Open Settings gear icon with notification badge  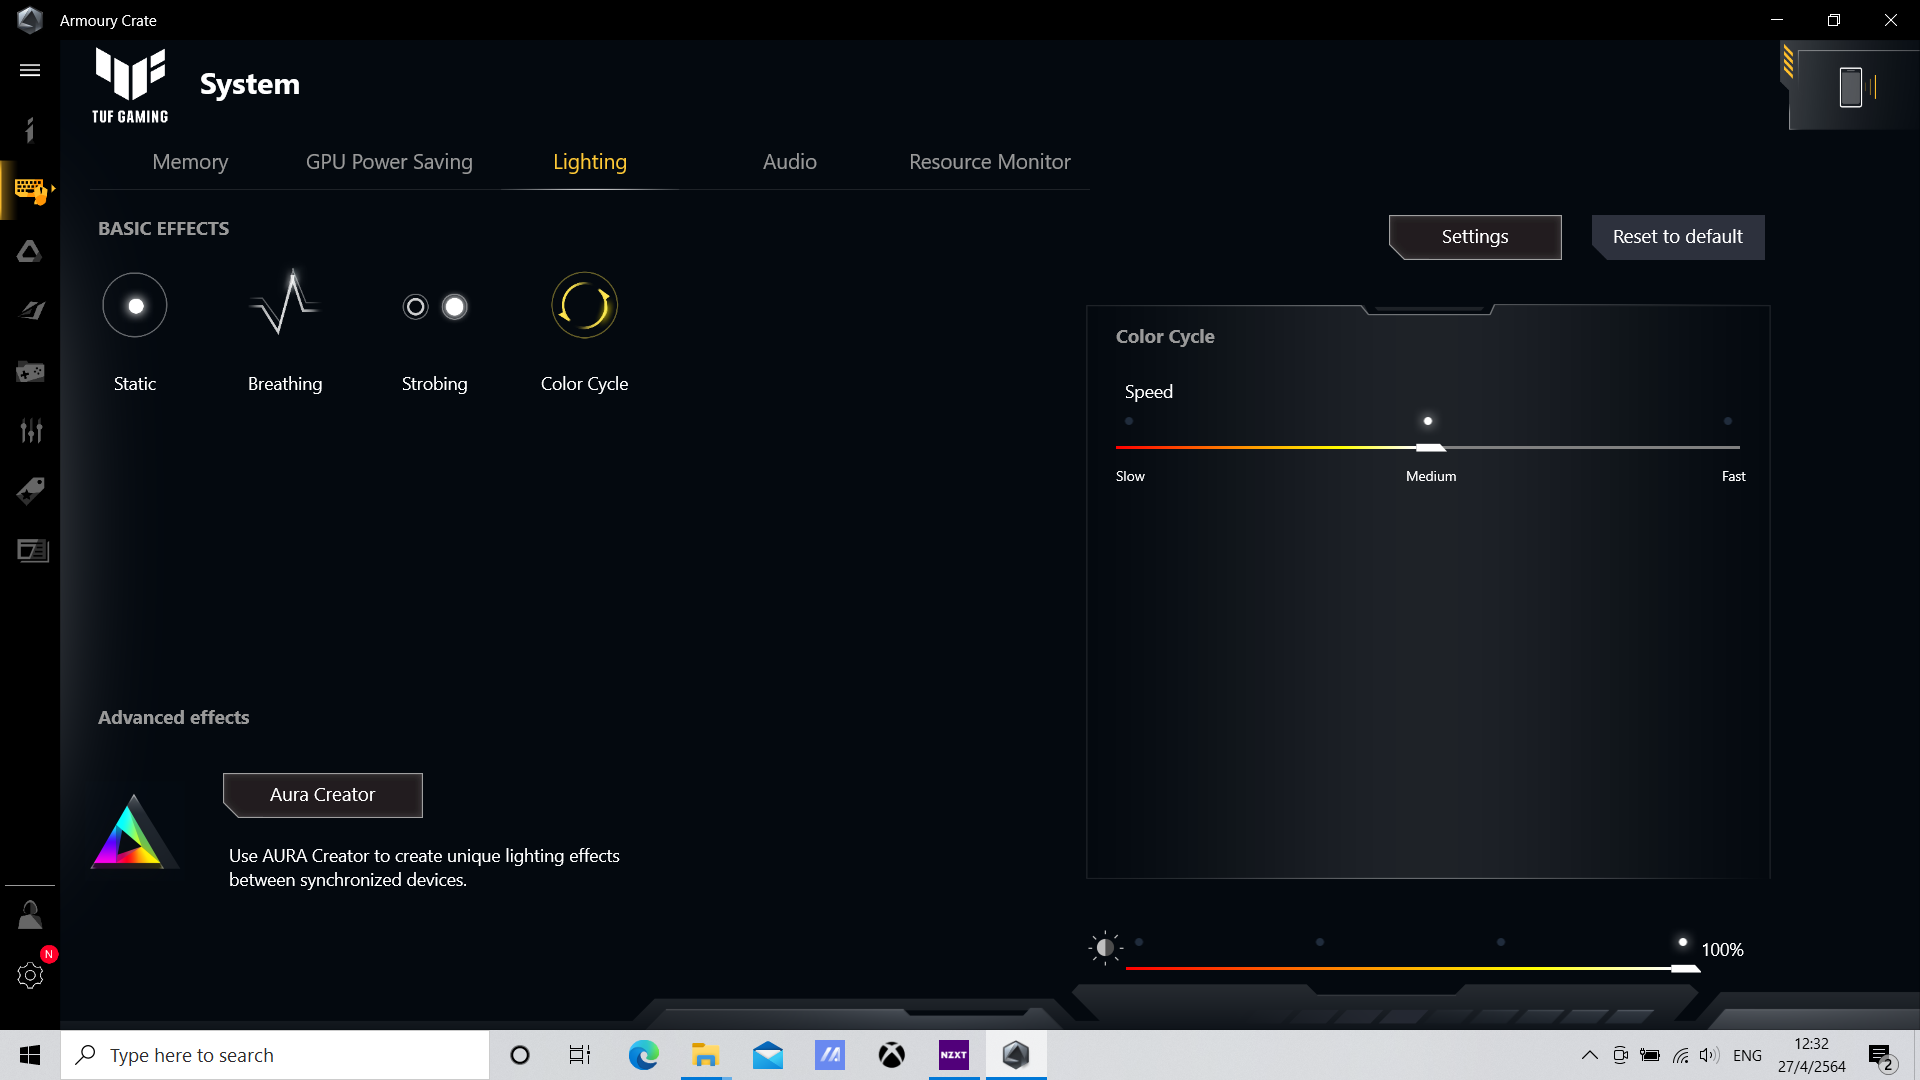tap(30, 975)
